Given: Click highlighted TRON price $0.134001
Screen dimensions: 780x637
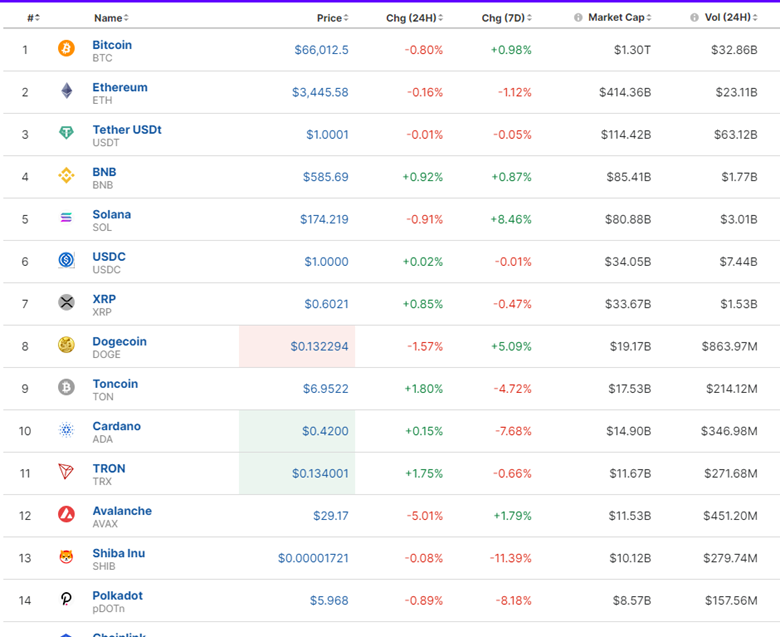Looking at the screenshot, I should [320, 473].
